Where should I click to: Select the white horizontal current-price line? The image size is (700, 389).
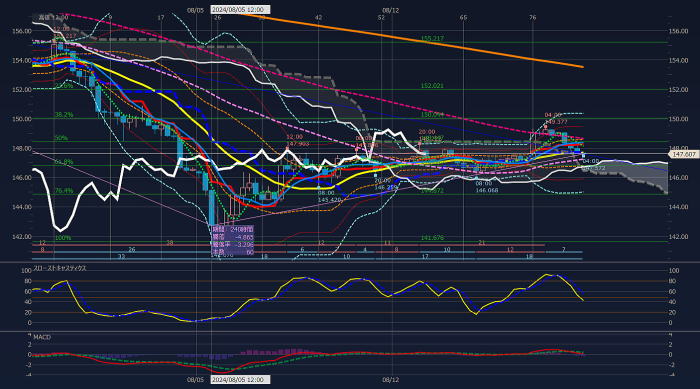(350, 154)
